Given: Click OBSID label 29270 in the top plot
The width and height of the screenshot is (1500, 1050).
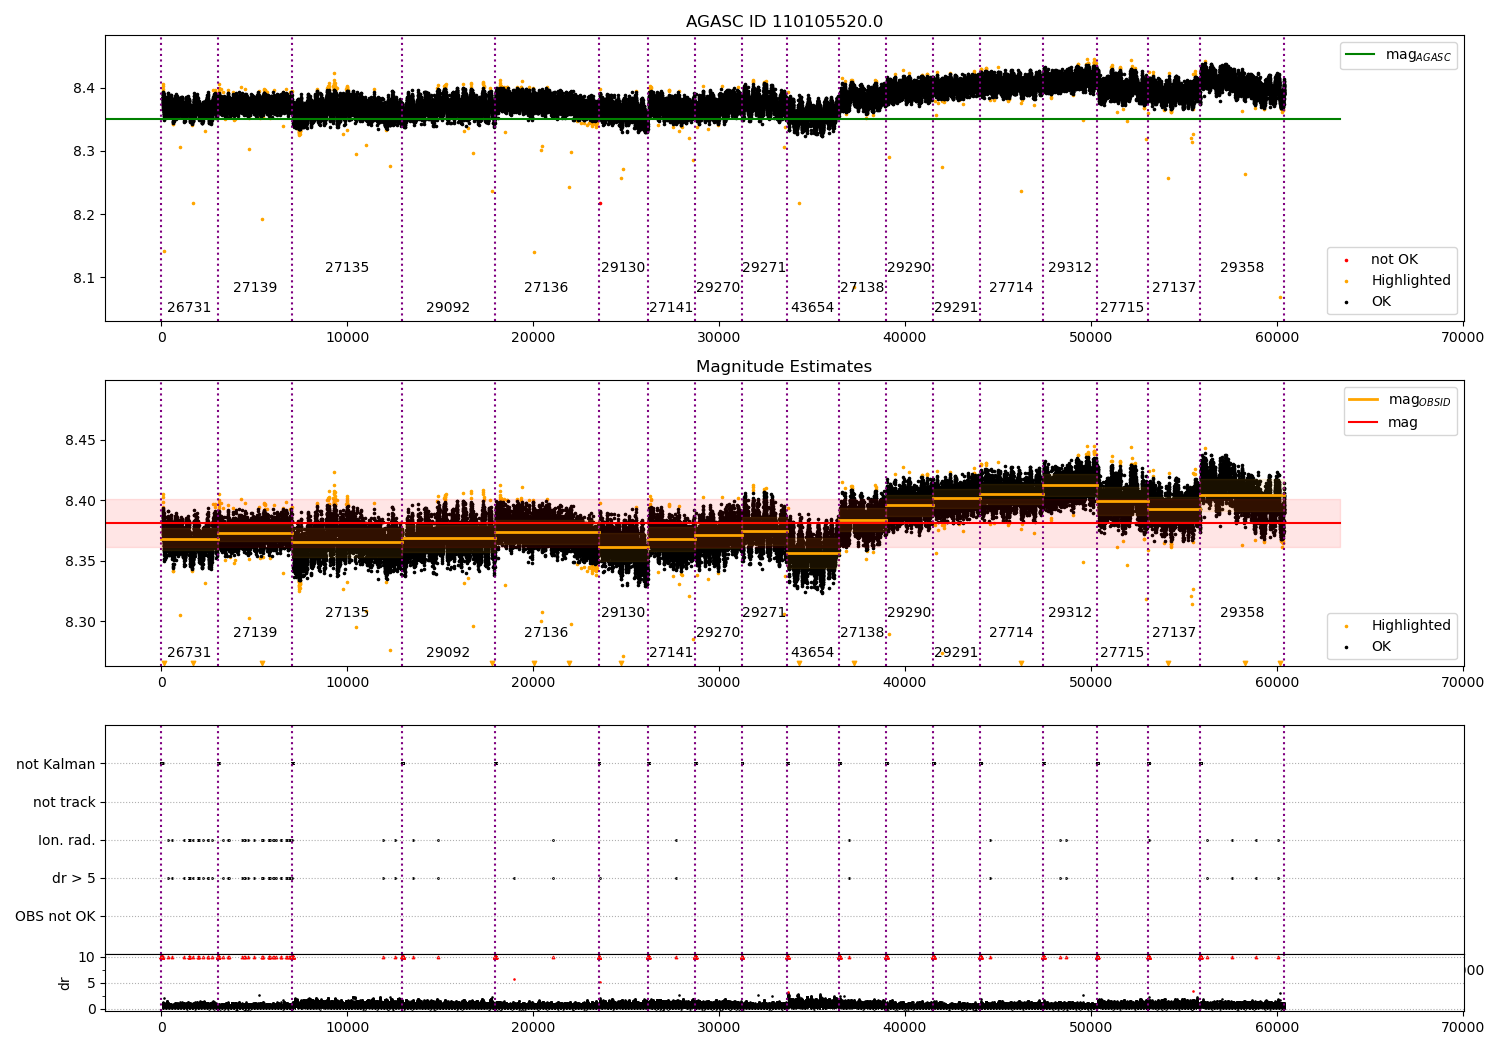Looking at the screenshot, I should click(x=718, y=287).
